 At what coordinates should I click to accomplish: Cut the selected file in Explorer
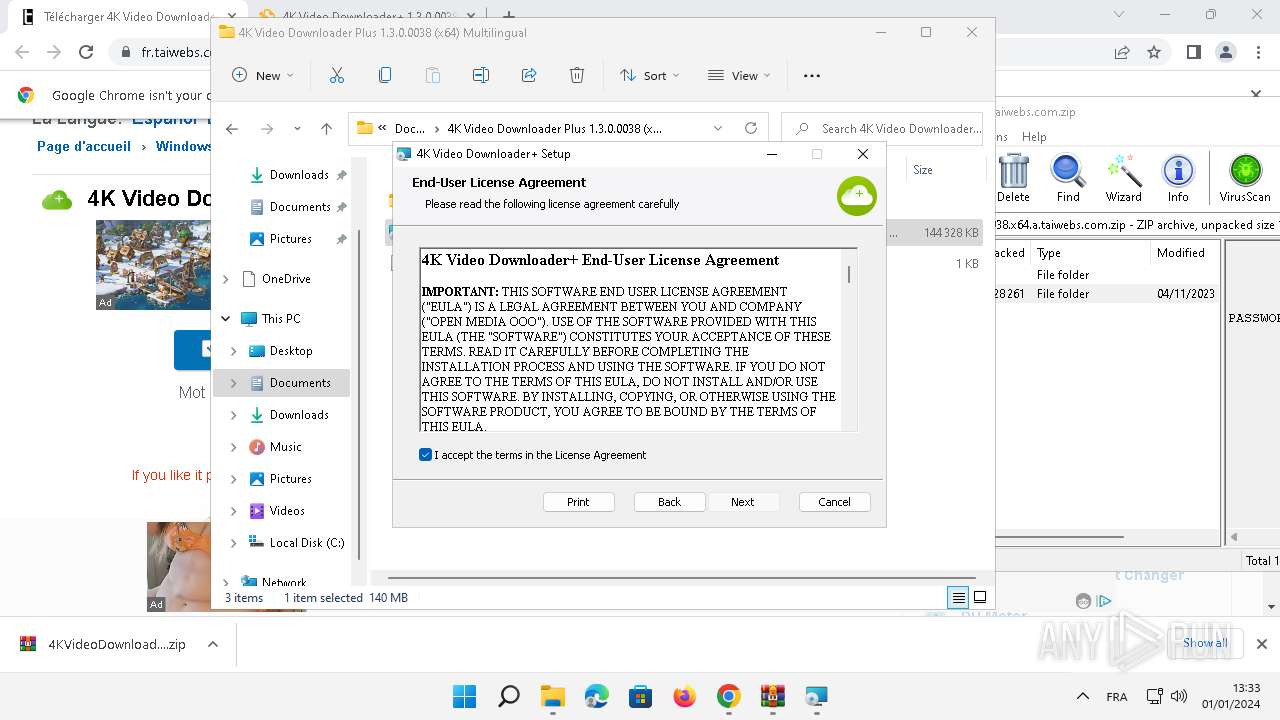coord(337,75)
